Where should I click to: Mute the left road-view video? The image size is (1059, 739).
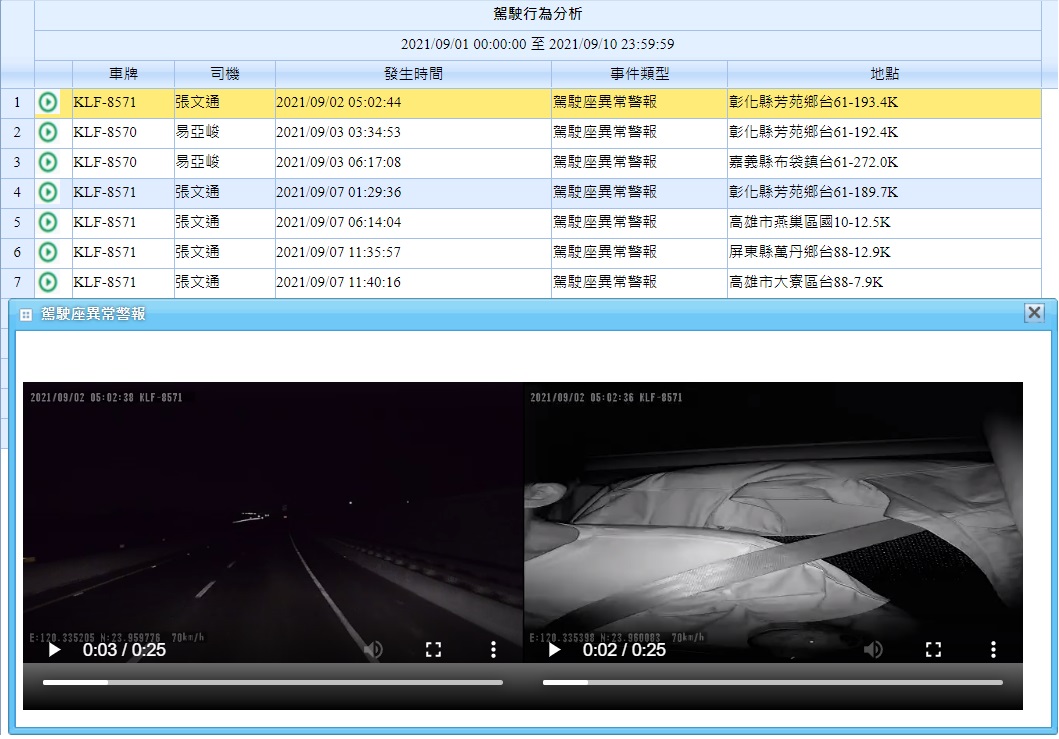pos(373,650)
